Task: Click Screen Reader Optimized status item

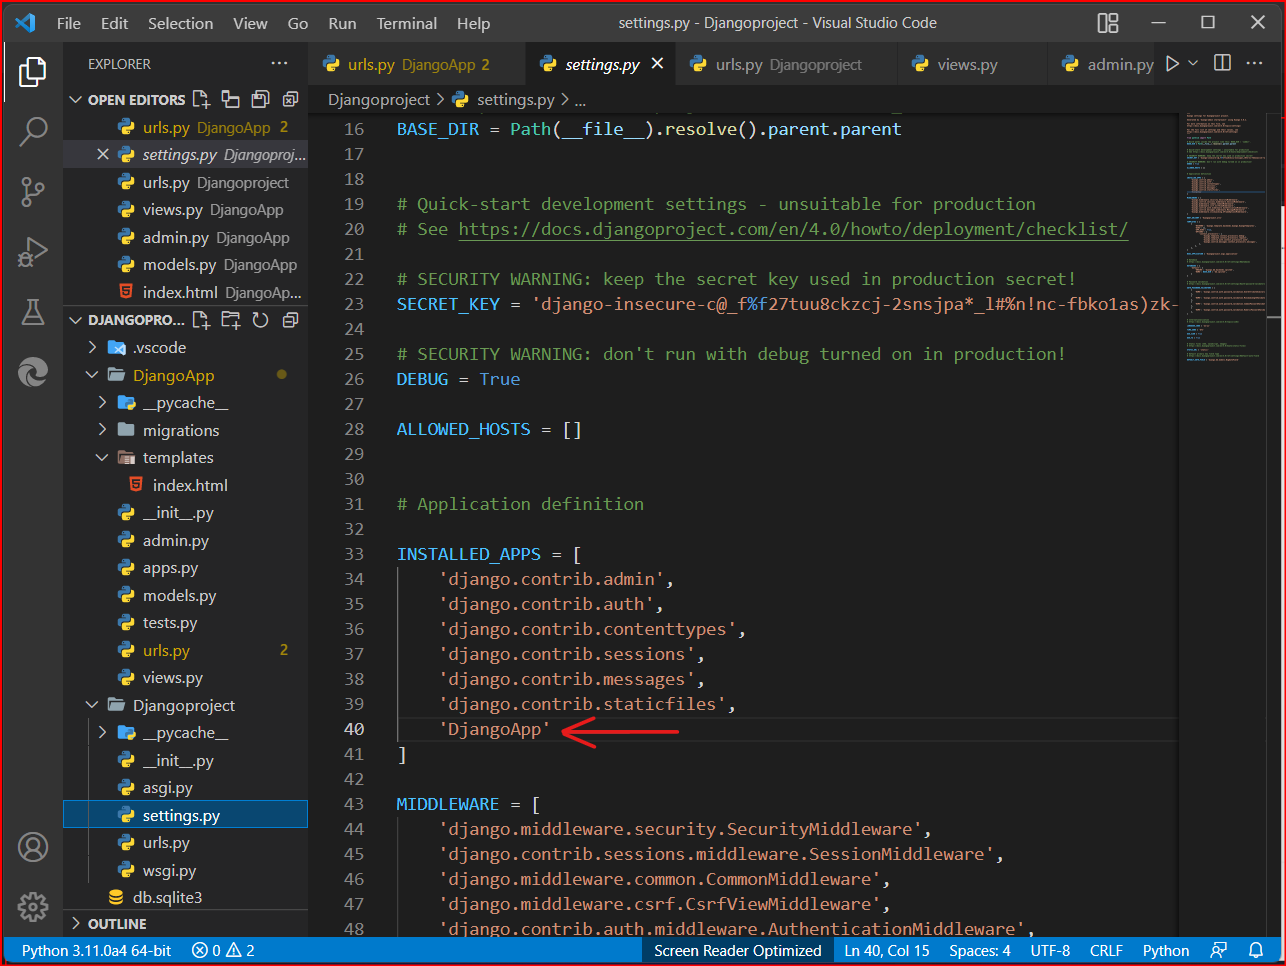Action: [x=738, y=950]
